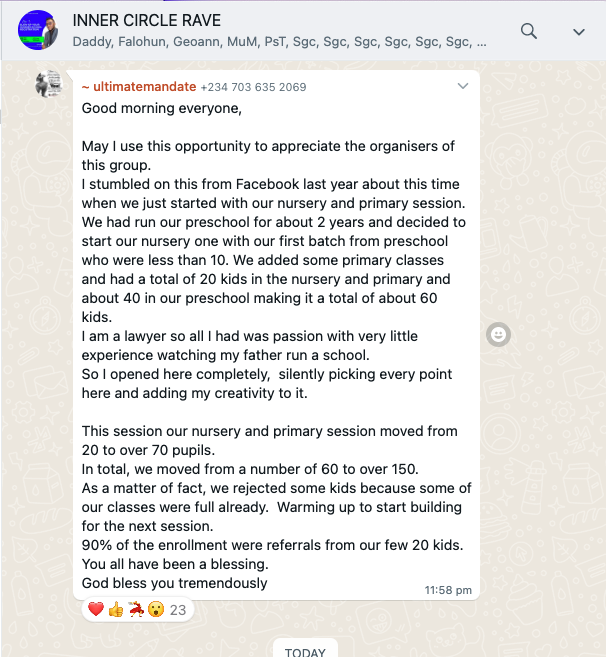606x657 pixels.
Task: Click the phone number +234 703 635 2069
Action: coord(254,87)
